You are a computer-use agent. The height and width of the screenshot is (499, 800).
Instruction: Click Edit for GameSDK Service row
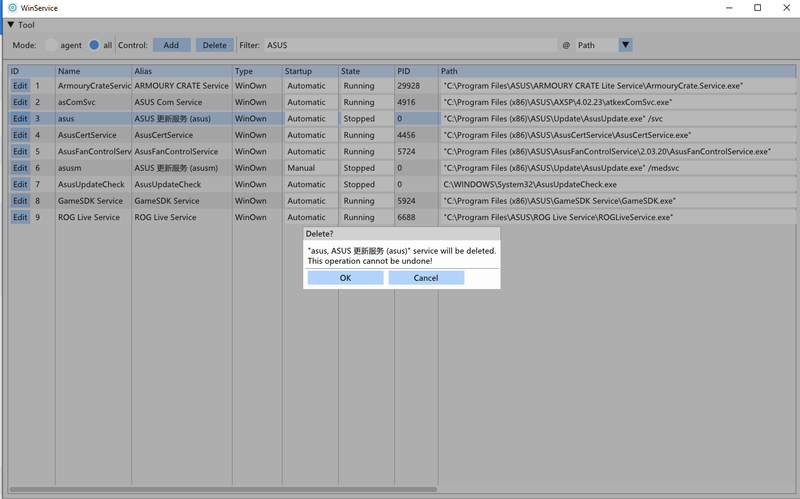[x=20, y=201]
